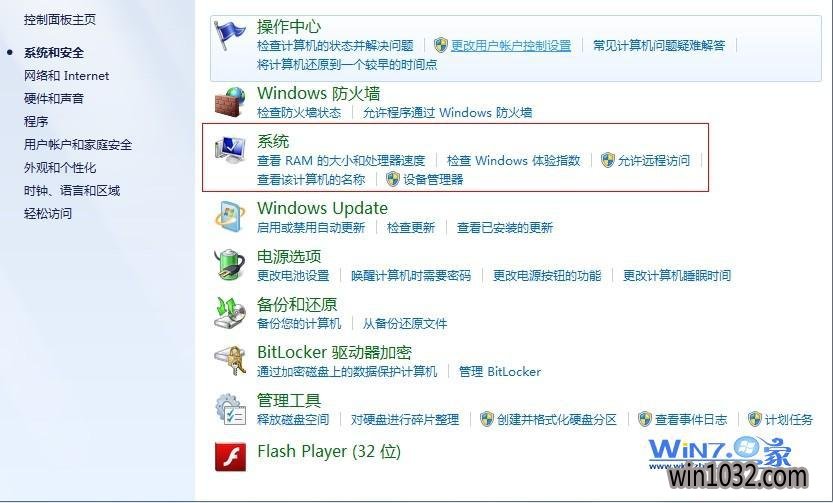Open the System computer monitor icon
This screenshot has height=503, width=833.
tap(230, 150)
